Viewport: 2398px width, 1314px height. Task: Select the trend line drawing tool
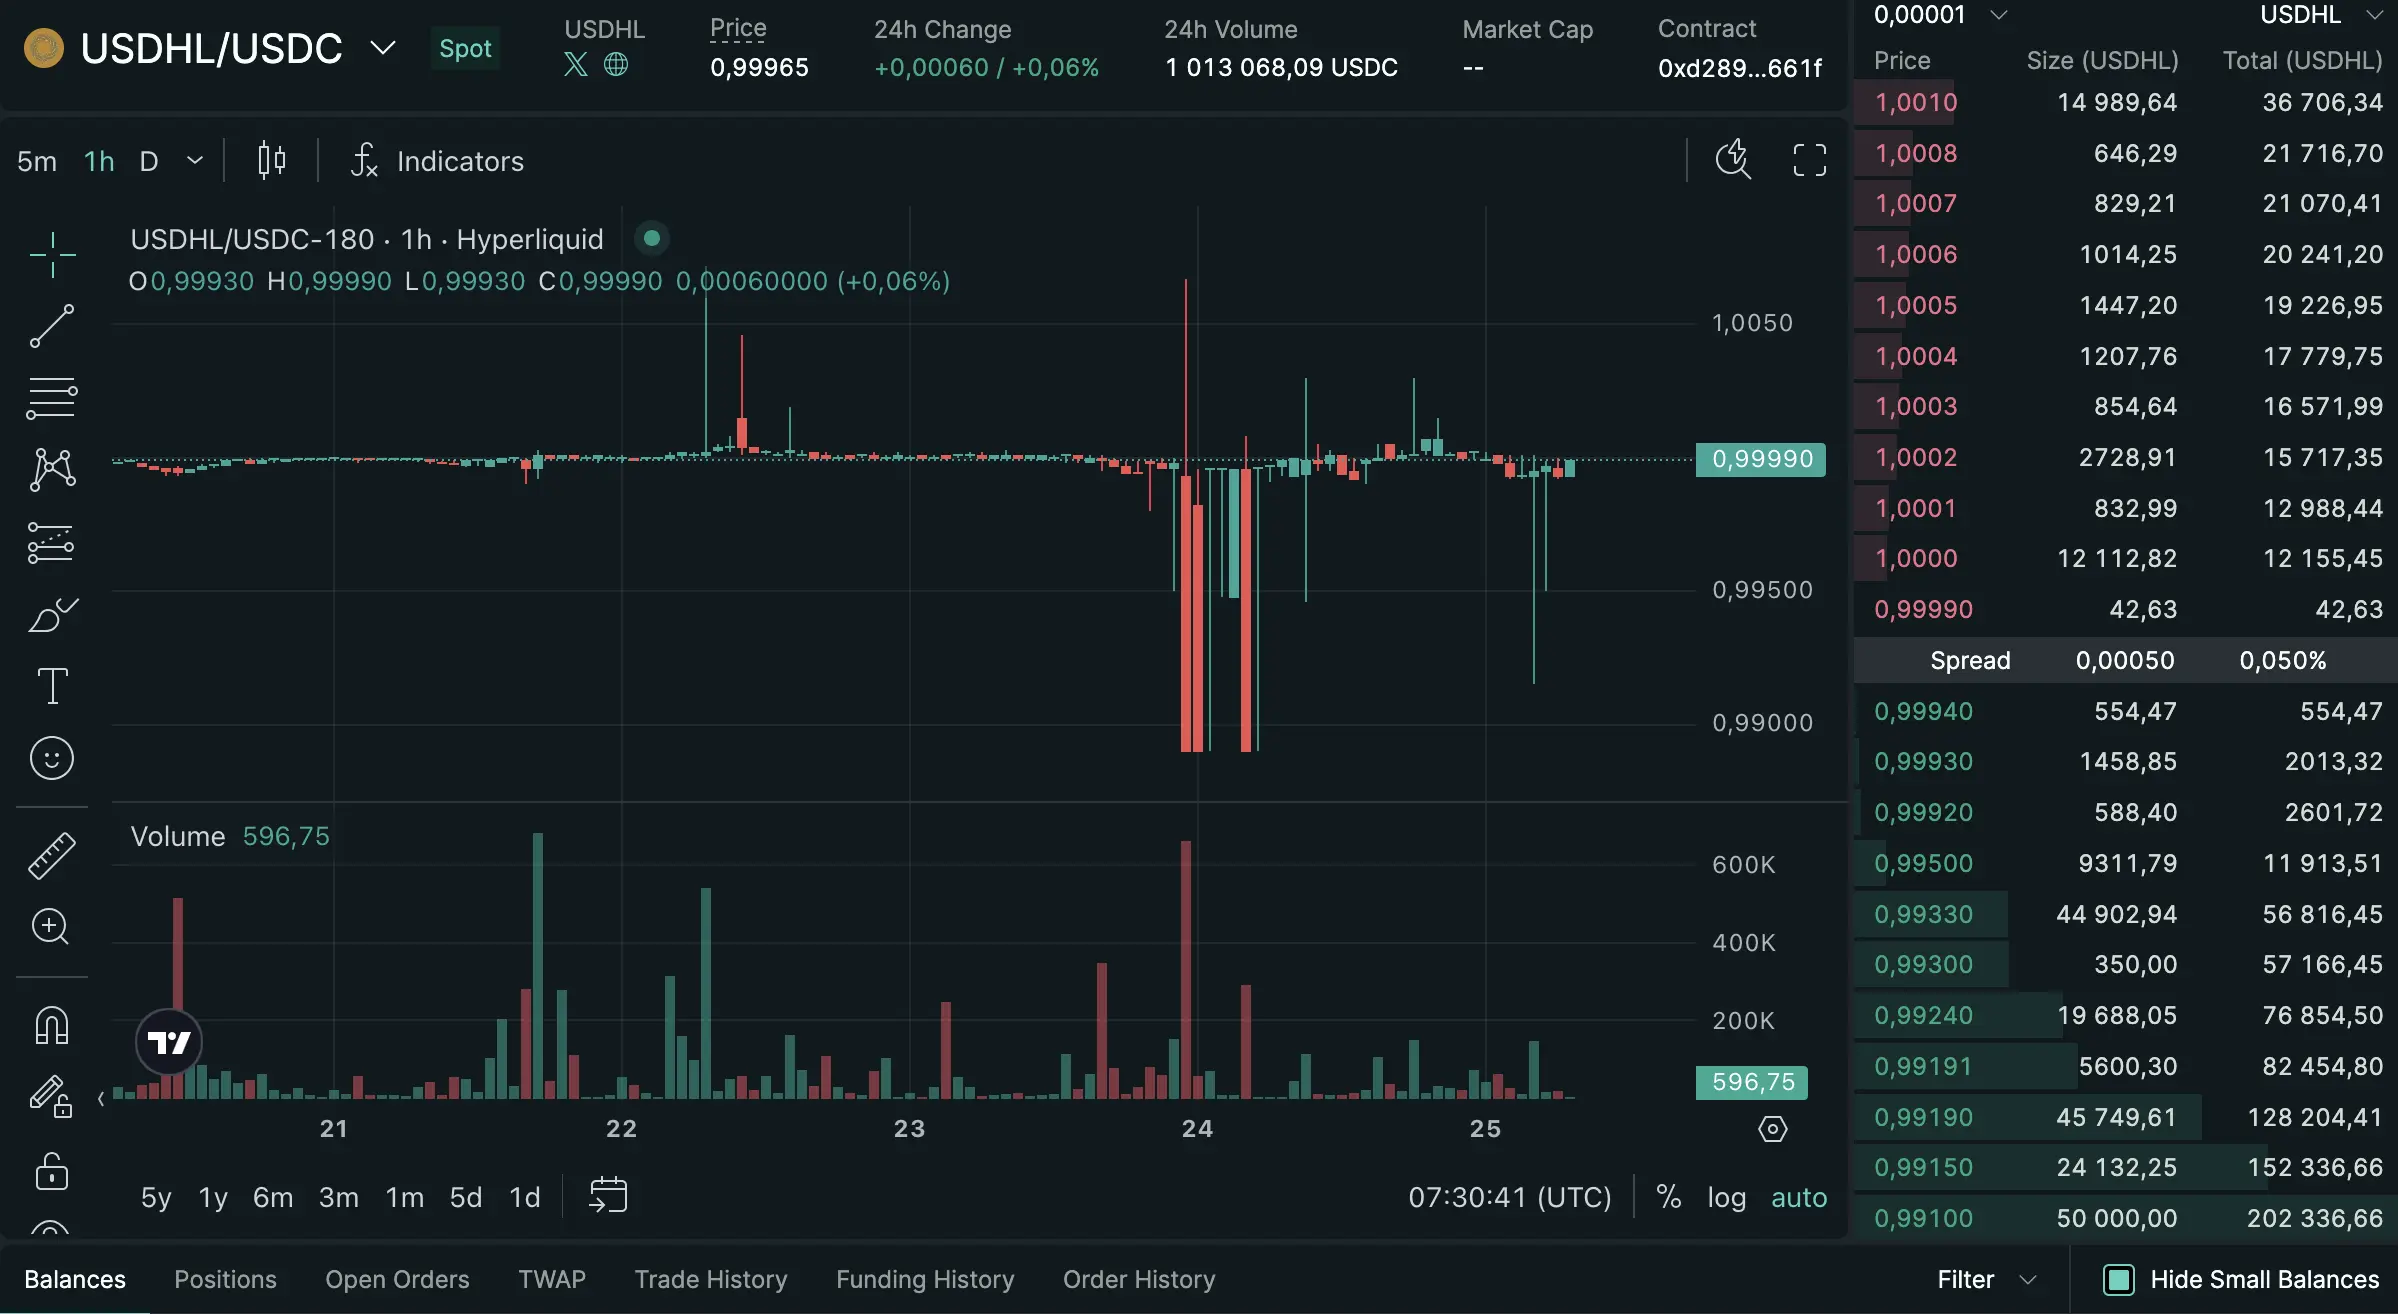[52, 325]
